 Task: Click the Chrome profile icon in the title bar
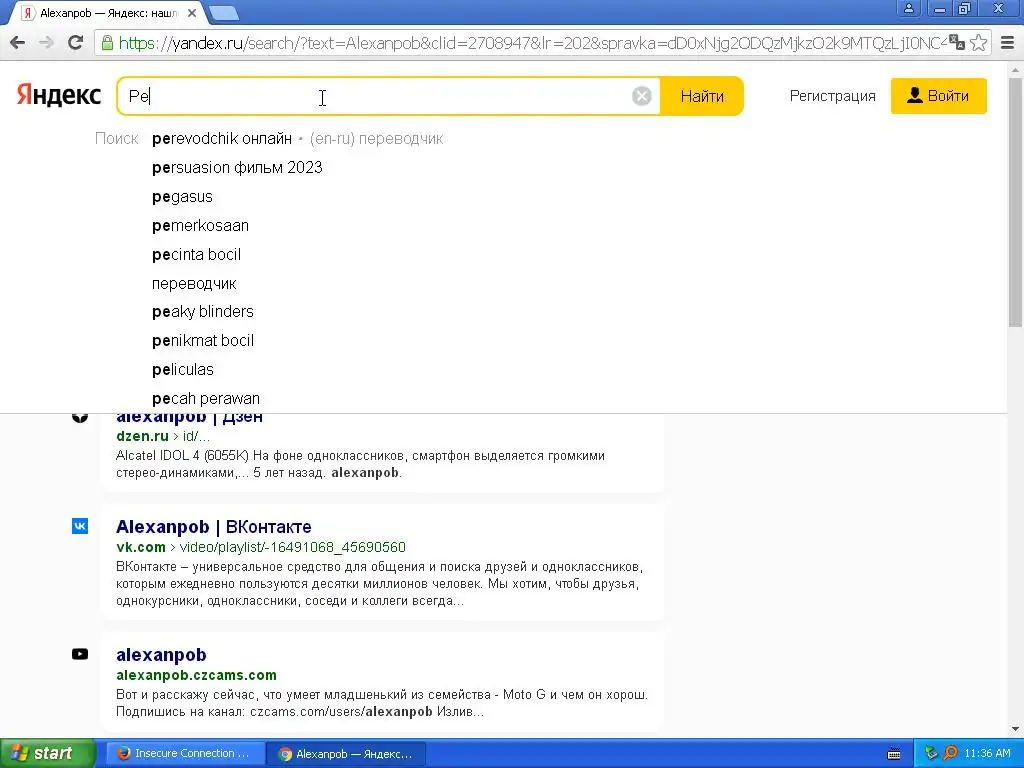(x=908, y=8)
